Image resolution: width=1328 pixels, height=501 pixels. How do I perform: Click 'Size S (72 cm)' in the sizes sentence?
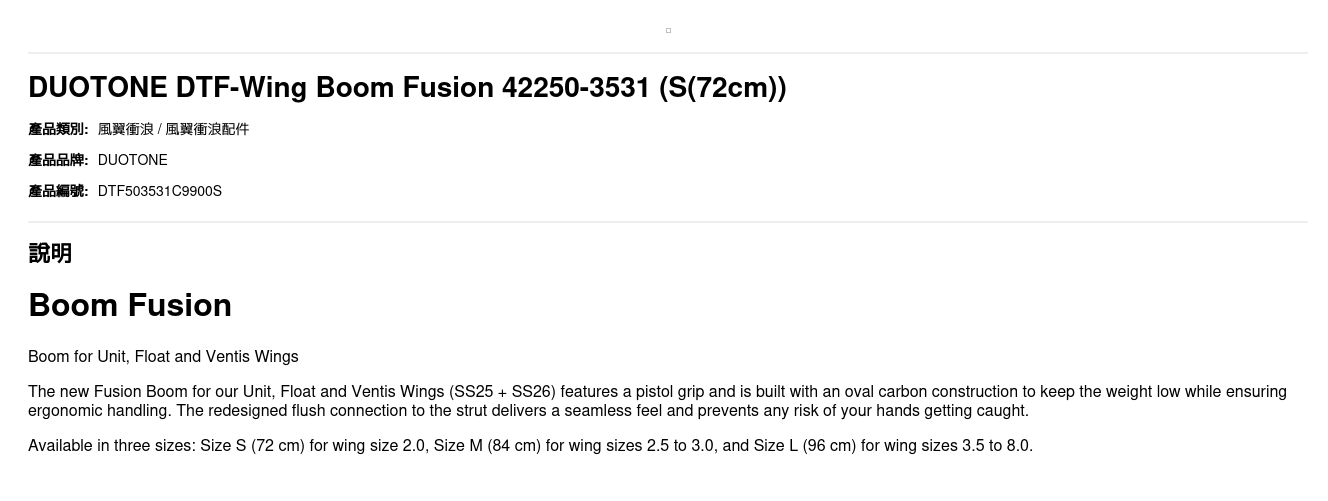pyautogui.click(x=252, y=446)
